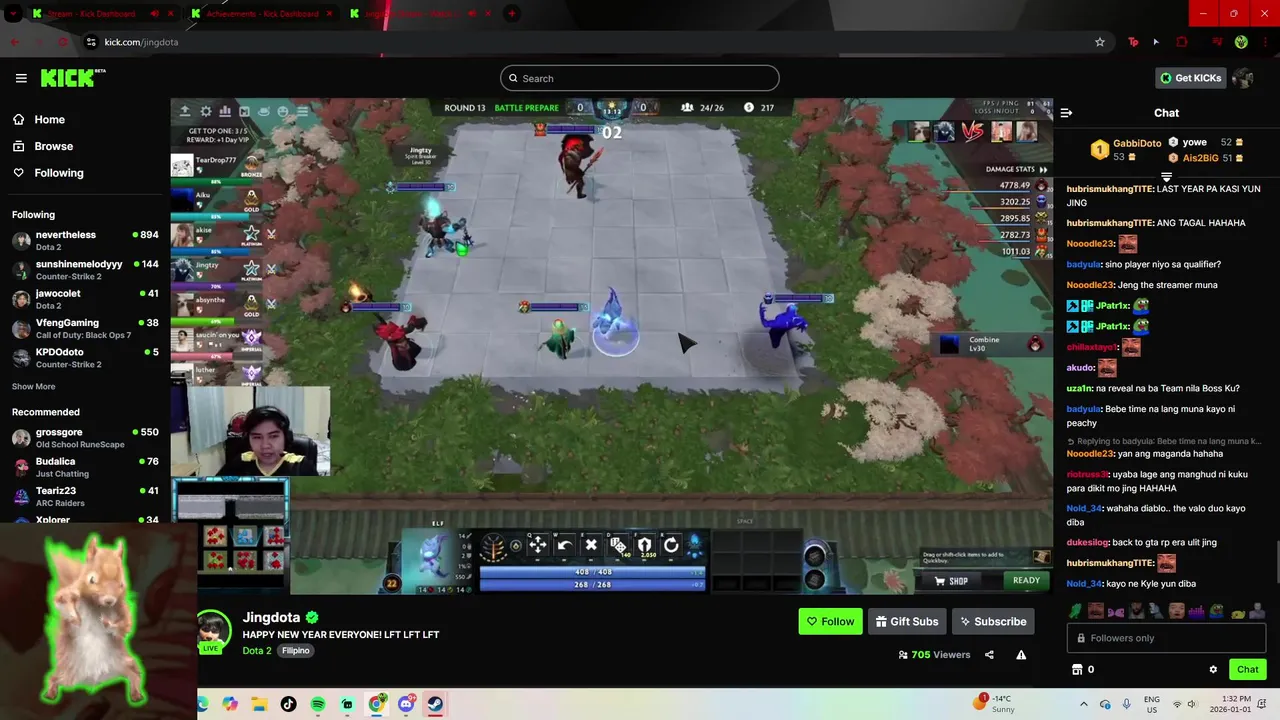Screen dimensions: 1280x720
Task: Open jawocolet channel in sidebar
Action: click(85, 299)
